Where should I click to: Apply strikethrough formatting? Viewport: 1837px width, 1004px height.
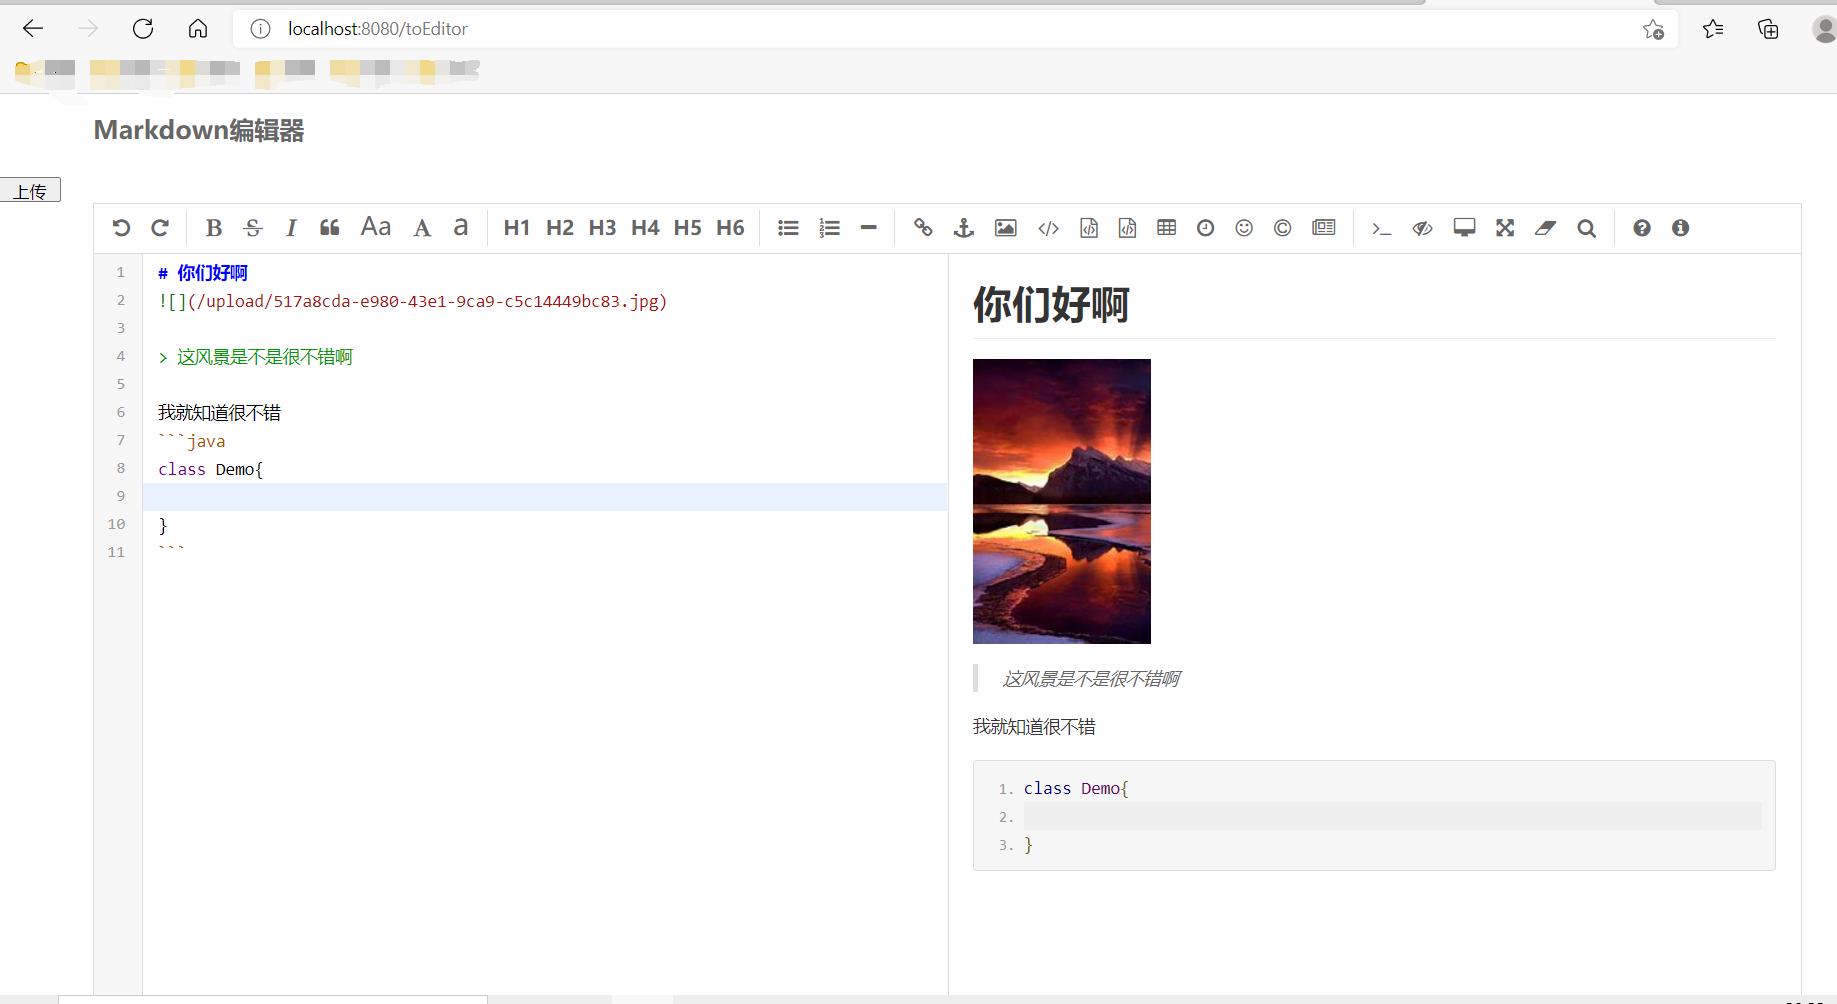point(253,228)
